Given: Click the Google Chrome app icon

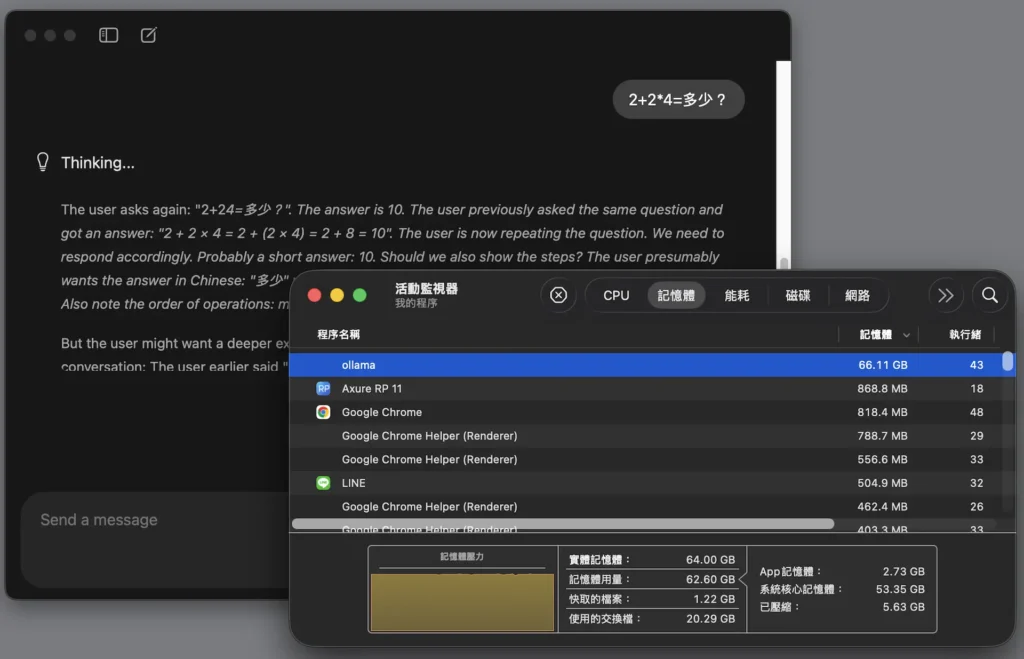Looking at the screenshot, I should [x=323, y=412].
